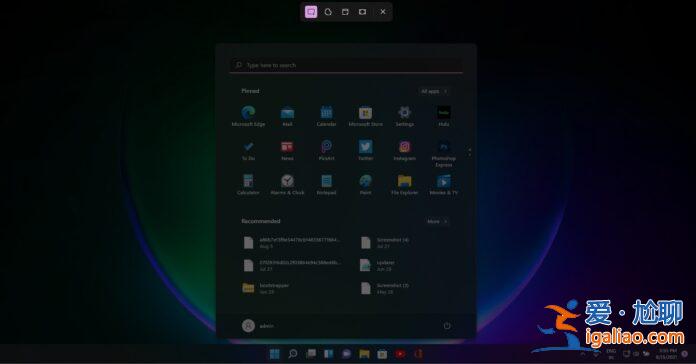Image resolution: width=696 pixels, height=364 pixels.
Task: Open File Explorer from the taskbar
Action: point(364,354)
